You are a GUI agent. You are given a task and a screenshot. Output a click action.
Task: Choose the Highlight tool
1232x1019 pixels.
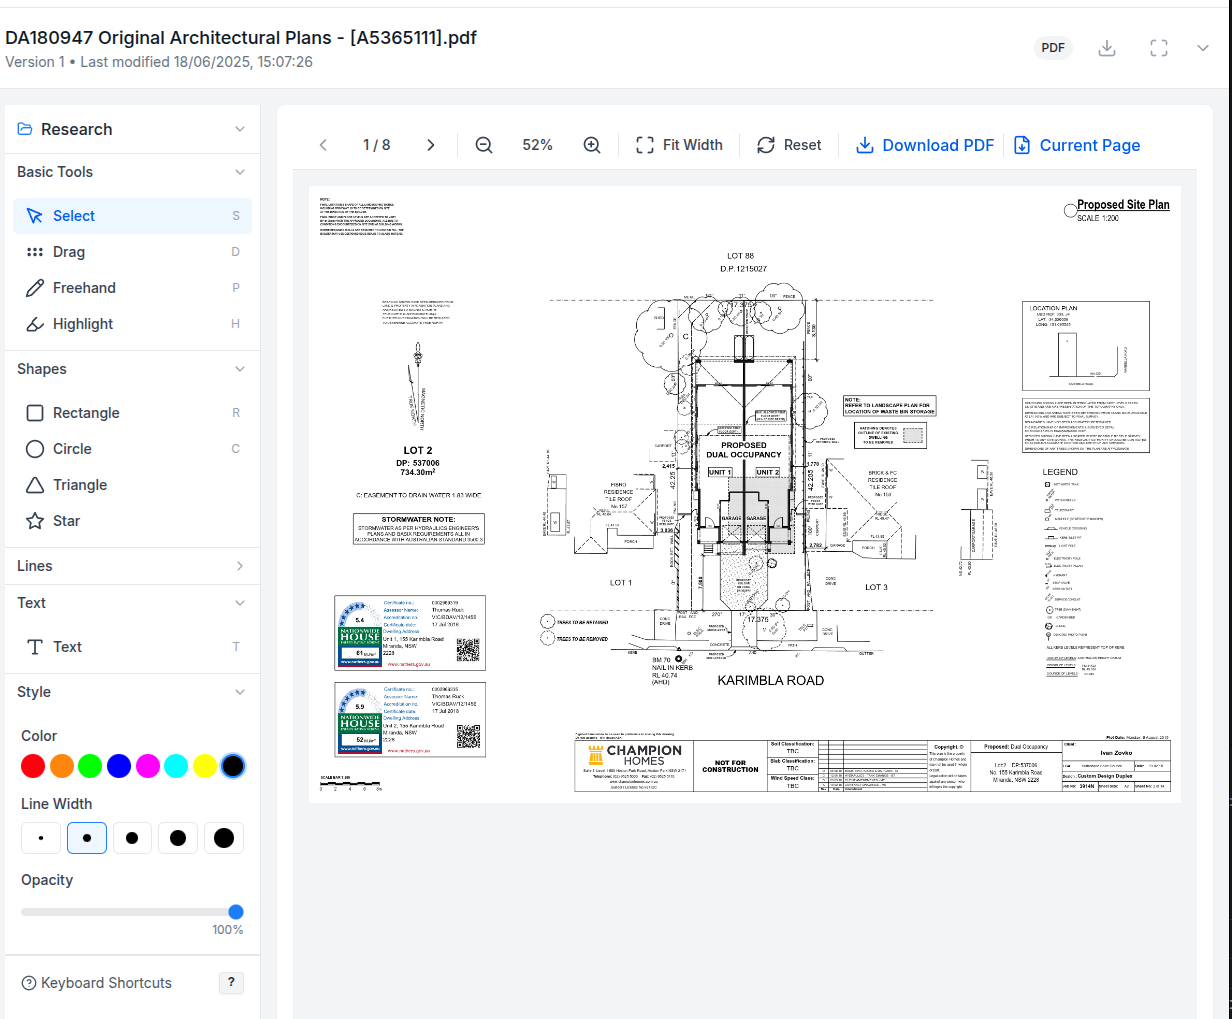click(83, 324)
